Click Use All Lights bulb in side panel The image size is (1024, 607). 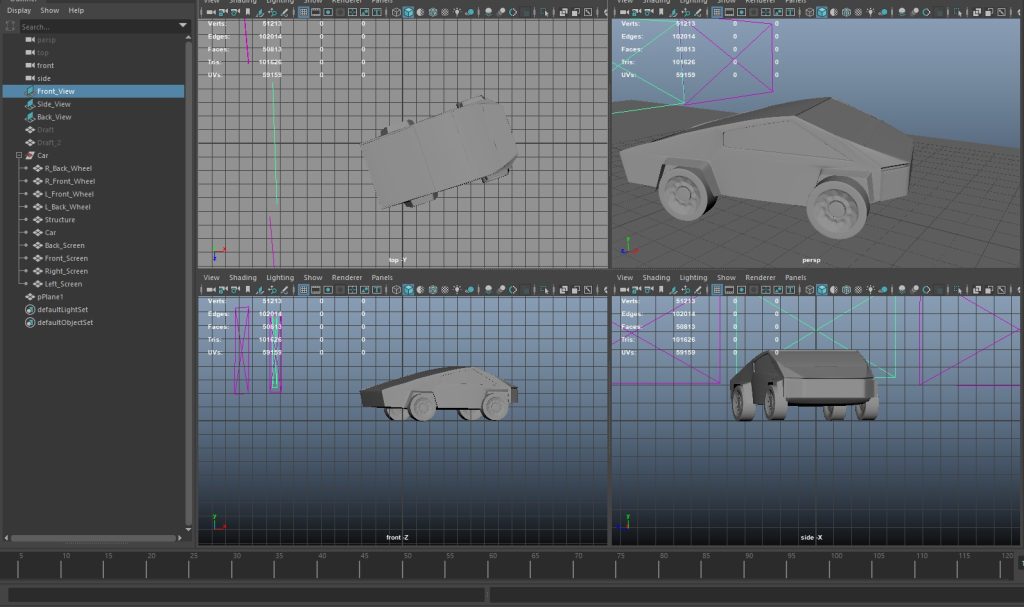(x=871, y=289)
